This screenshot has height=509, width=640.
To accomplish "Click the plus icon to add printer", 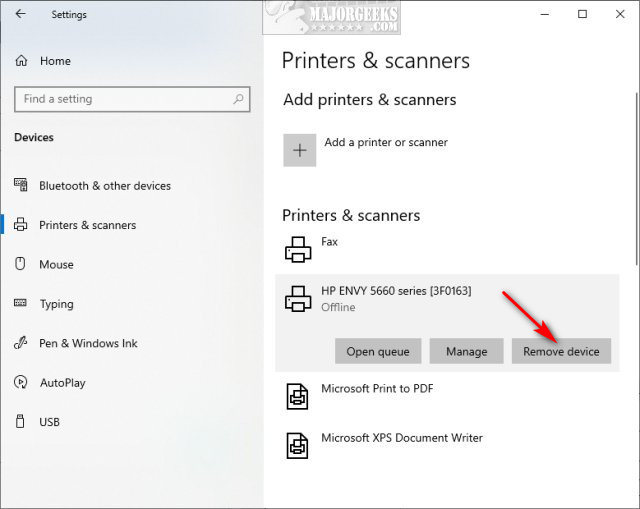I will coord(299,150).
